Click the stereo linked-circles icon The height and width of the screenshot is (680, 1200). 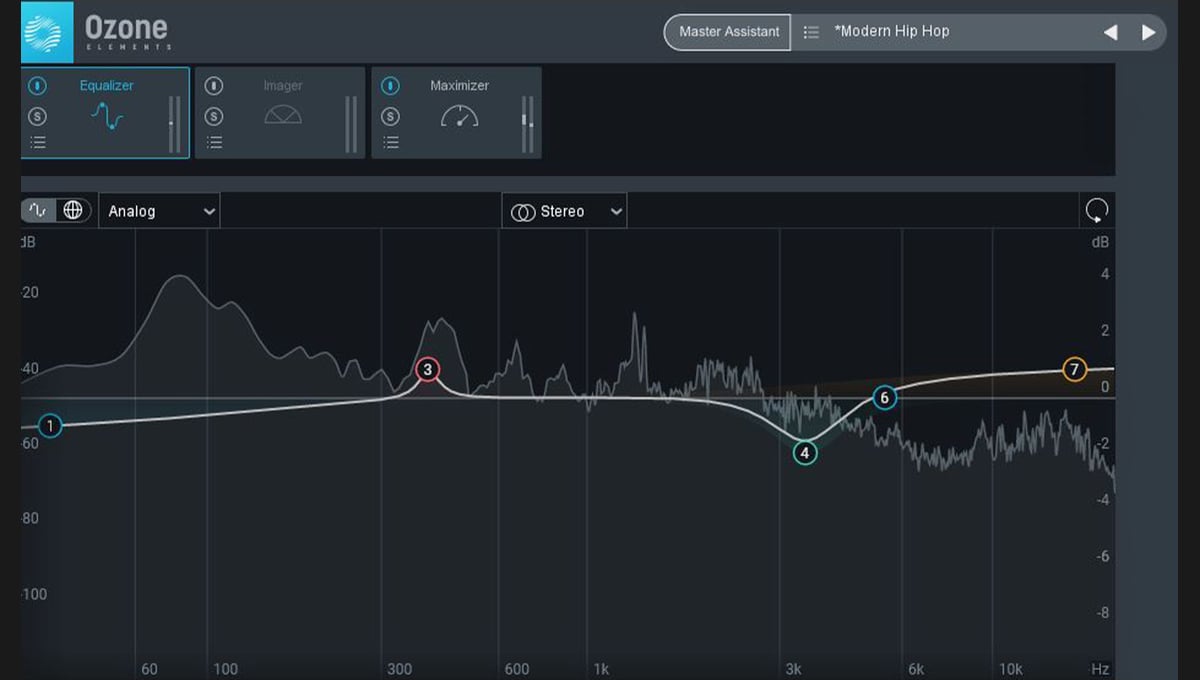(x=522, y=212)
